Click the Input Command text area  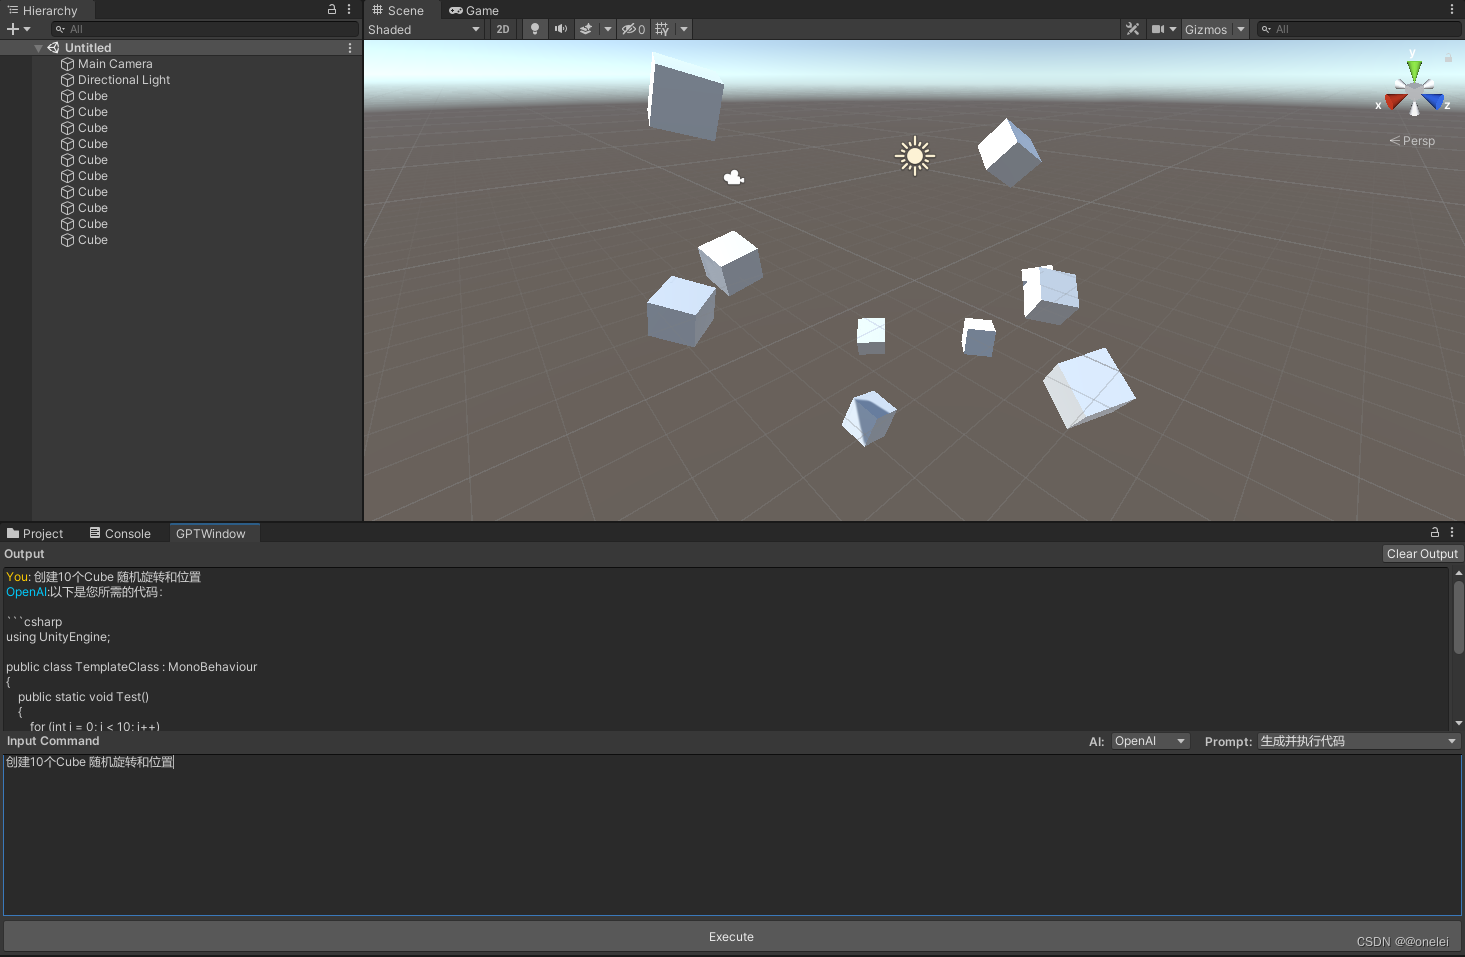[x=732, y=835]
